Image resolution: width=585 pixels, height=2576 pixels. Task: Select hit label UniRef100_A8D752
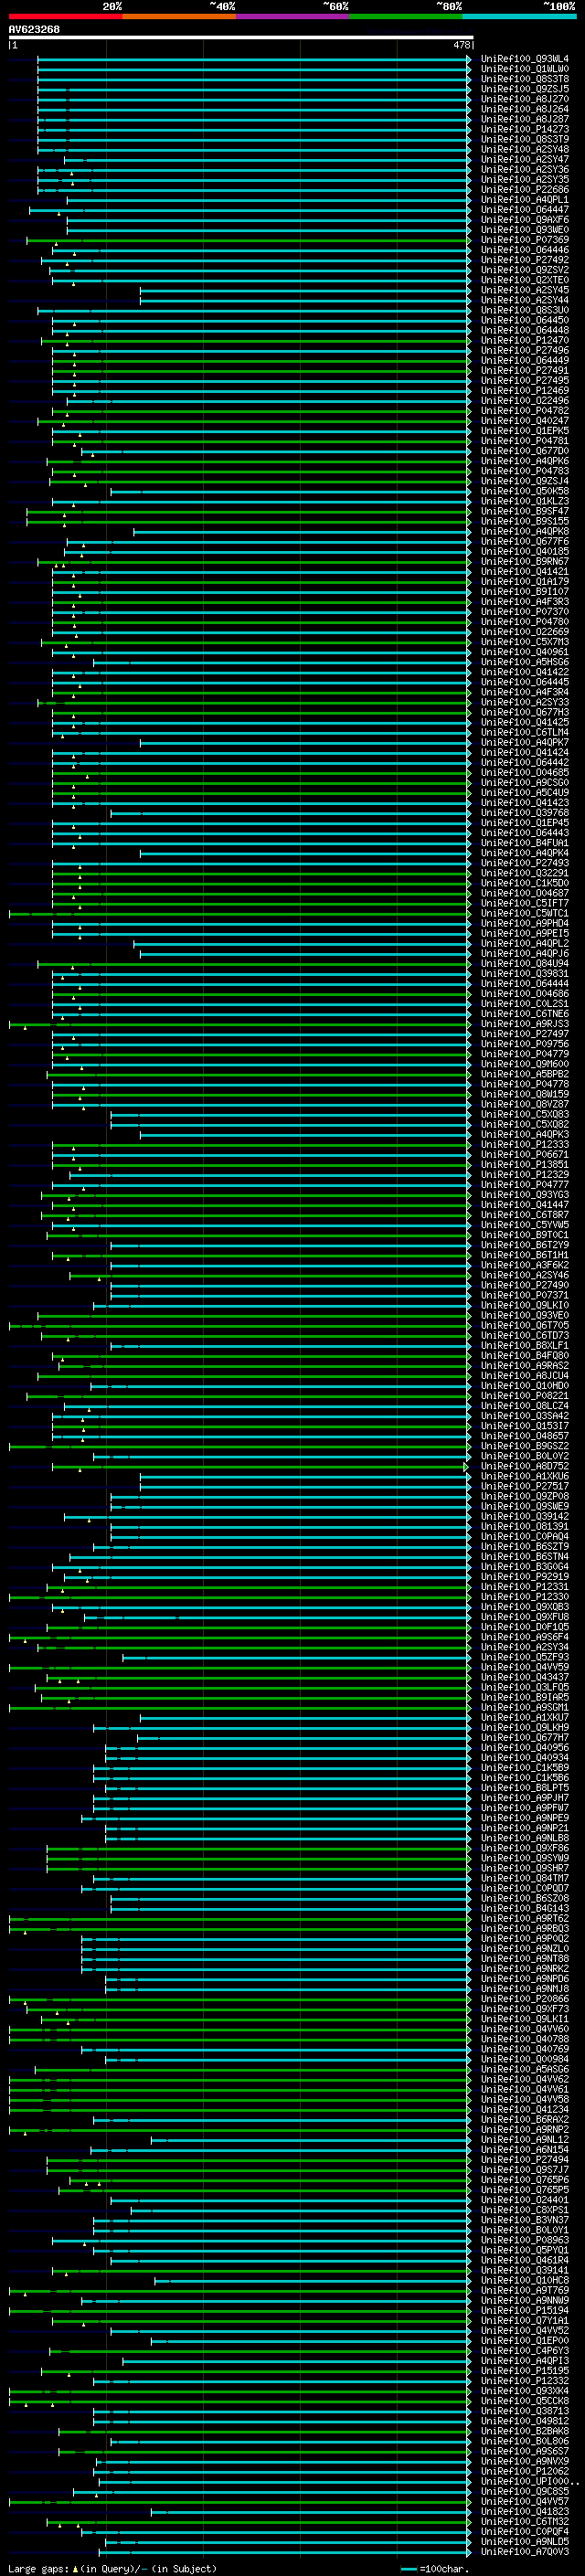(x=525, y=1467)
